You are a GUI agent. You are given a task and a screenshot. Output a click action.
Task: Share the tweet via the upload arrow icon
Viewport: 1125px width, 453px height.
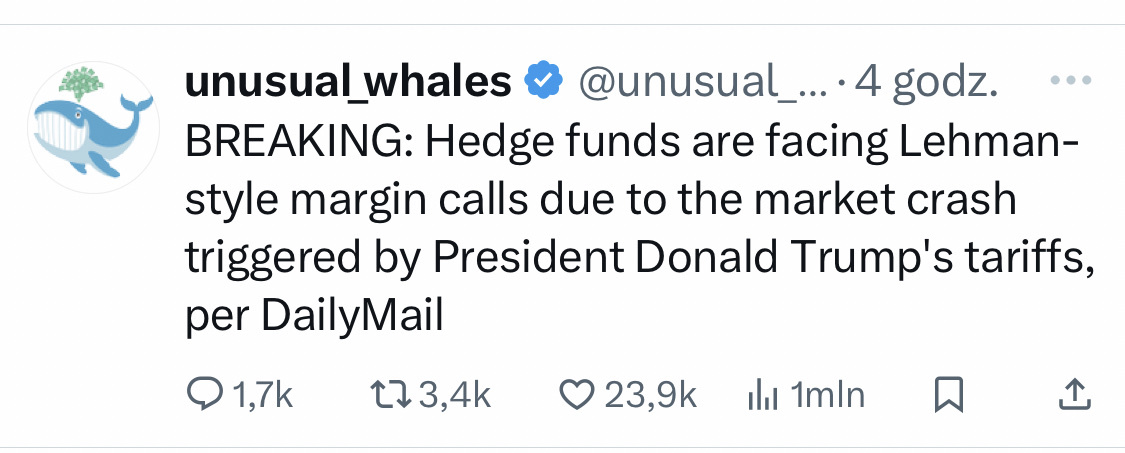pyautogui.click(x=1072, y=395)
